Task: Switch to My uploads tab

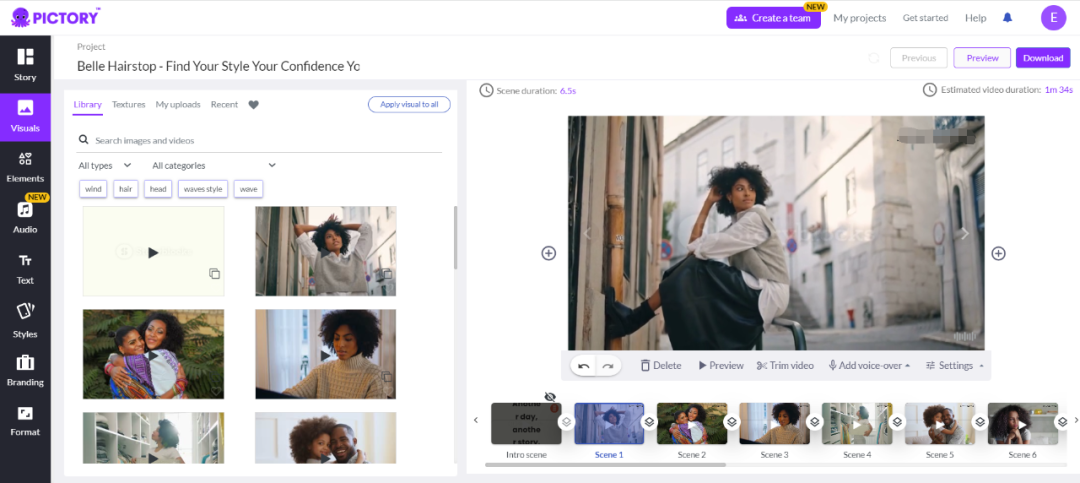Action: [178, 105]
